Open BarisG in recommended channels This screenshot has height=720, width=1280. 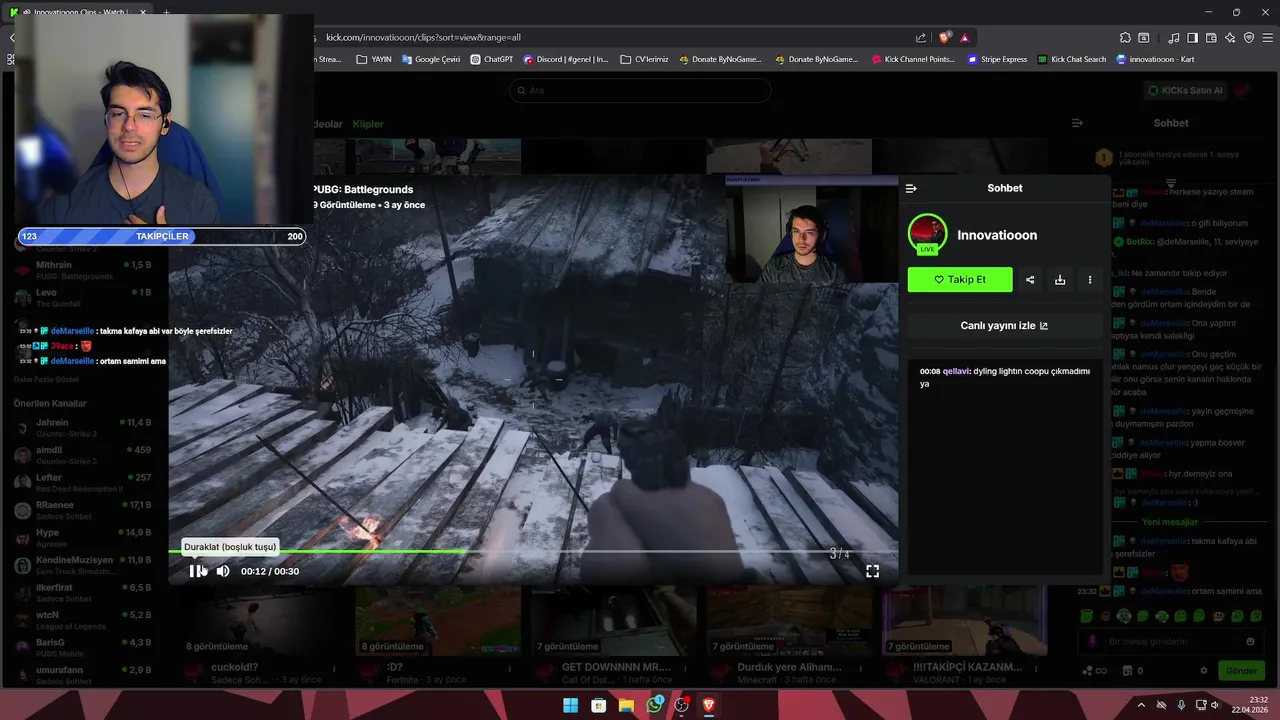click(83, 647)
